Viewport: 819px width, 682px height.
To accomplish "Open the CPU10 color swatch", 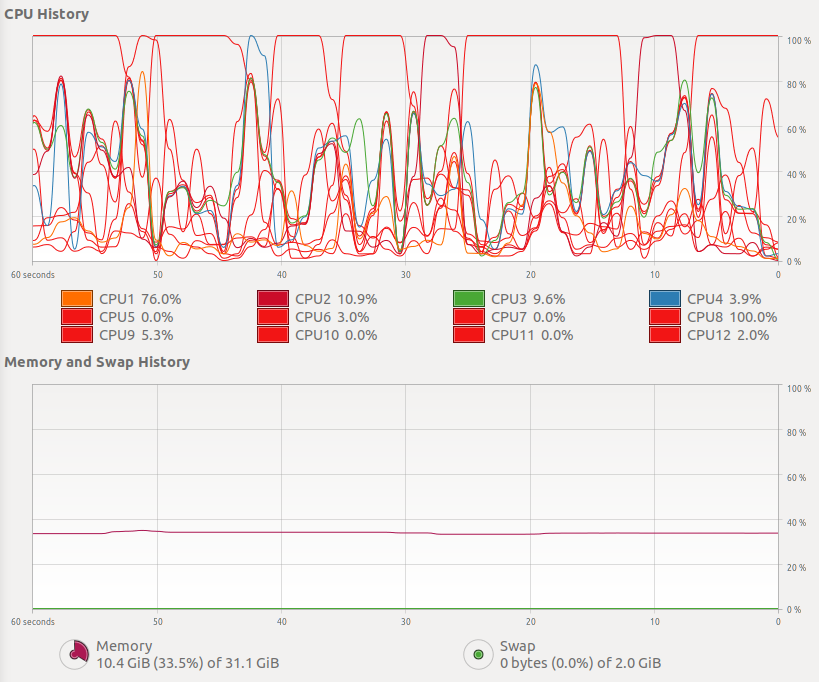I will [273, 335].
